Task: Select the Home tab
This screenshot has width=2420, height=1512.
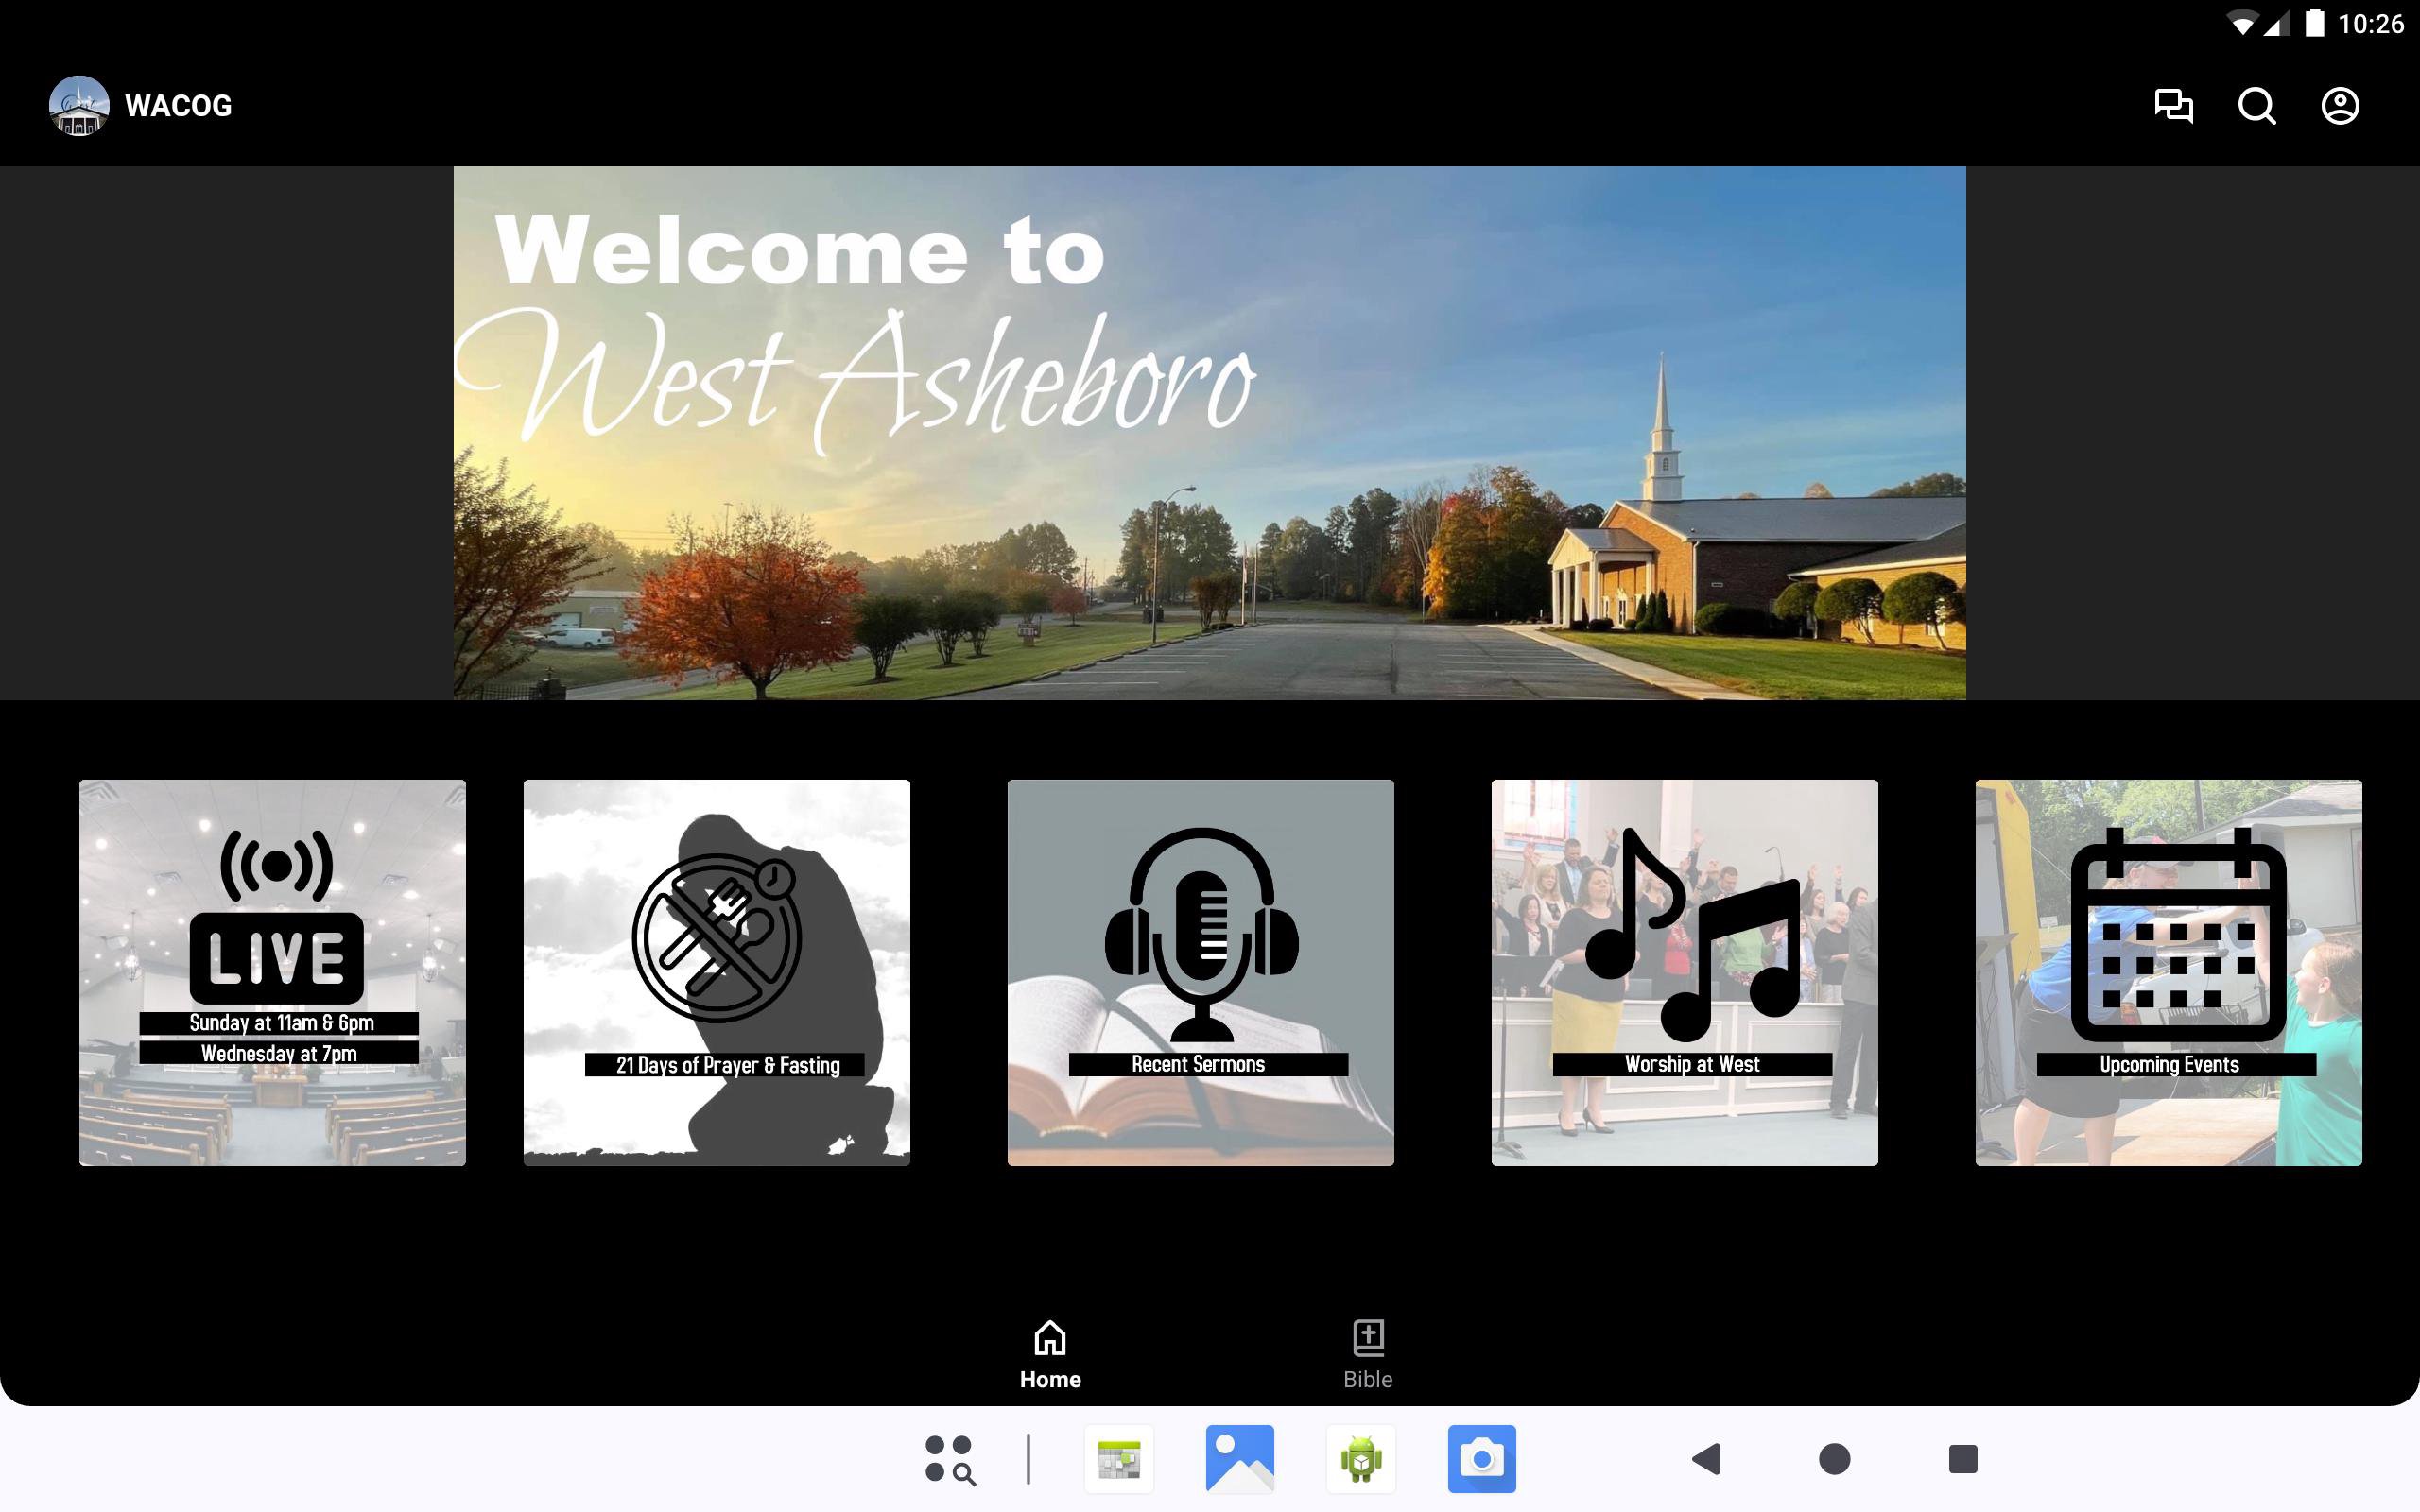Action: point(1050,1354)
